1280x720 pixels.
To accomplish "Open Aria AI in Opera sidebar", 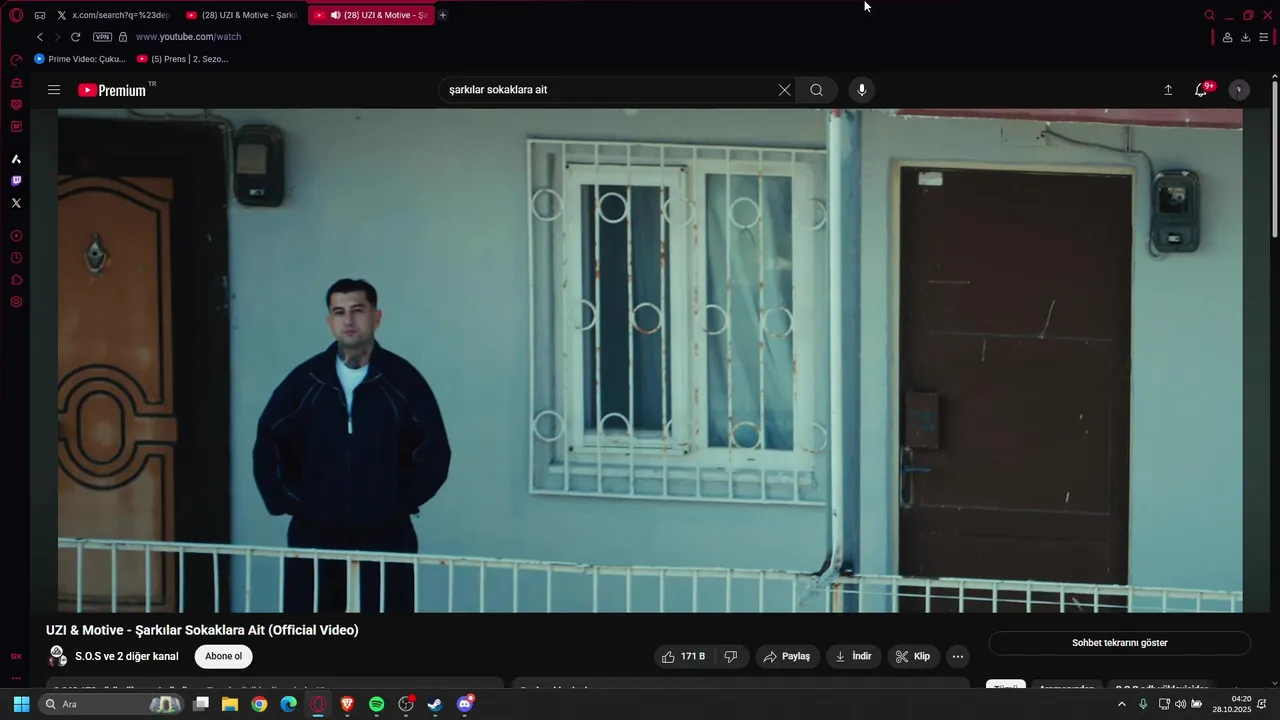I will pyautogui.click(x=16, y=159).
